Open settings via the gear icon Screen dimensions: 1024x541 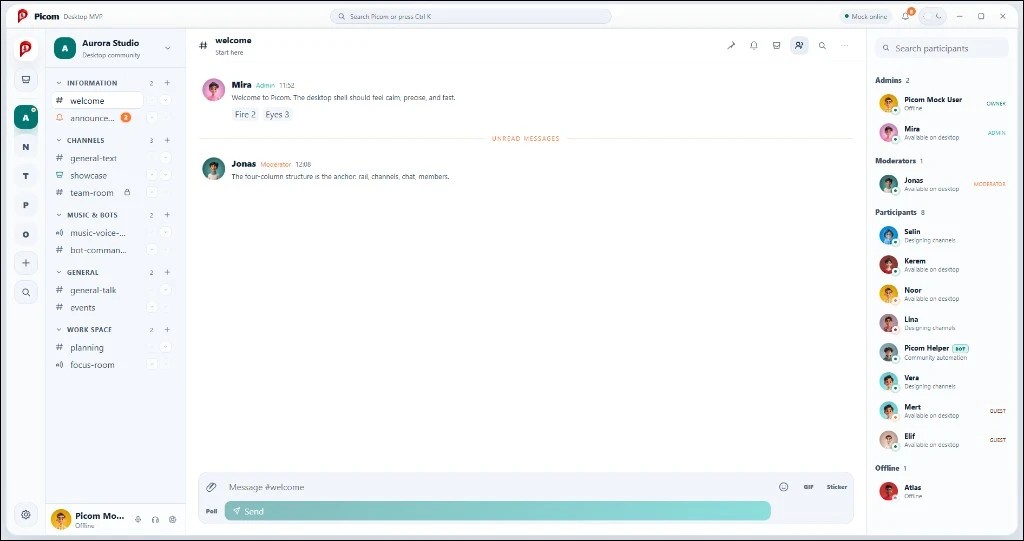click(25, 514)
